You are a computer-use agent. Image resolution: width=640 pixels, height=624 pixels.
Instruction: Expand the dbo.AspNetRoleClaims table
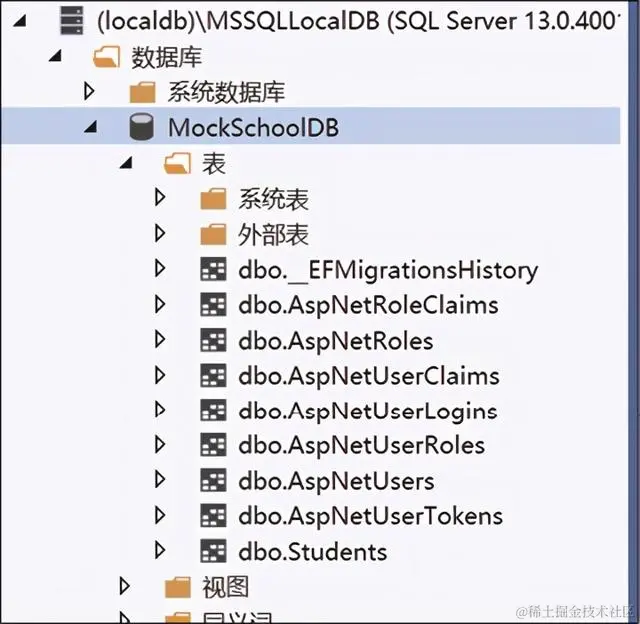coord(160,304)
